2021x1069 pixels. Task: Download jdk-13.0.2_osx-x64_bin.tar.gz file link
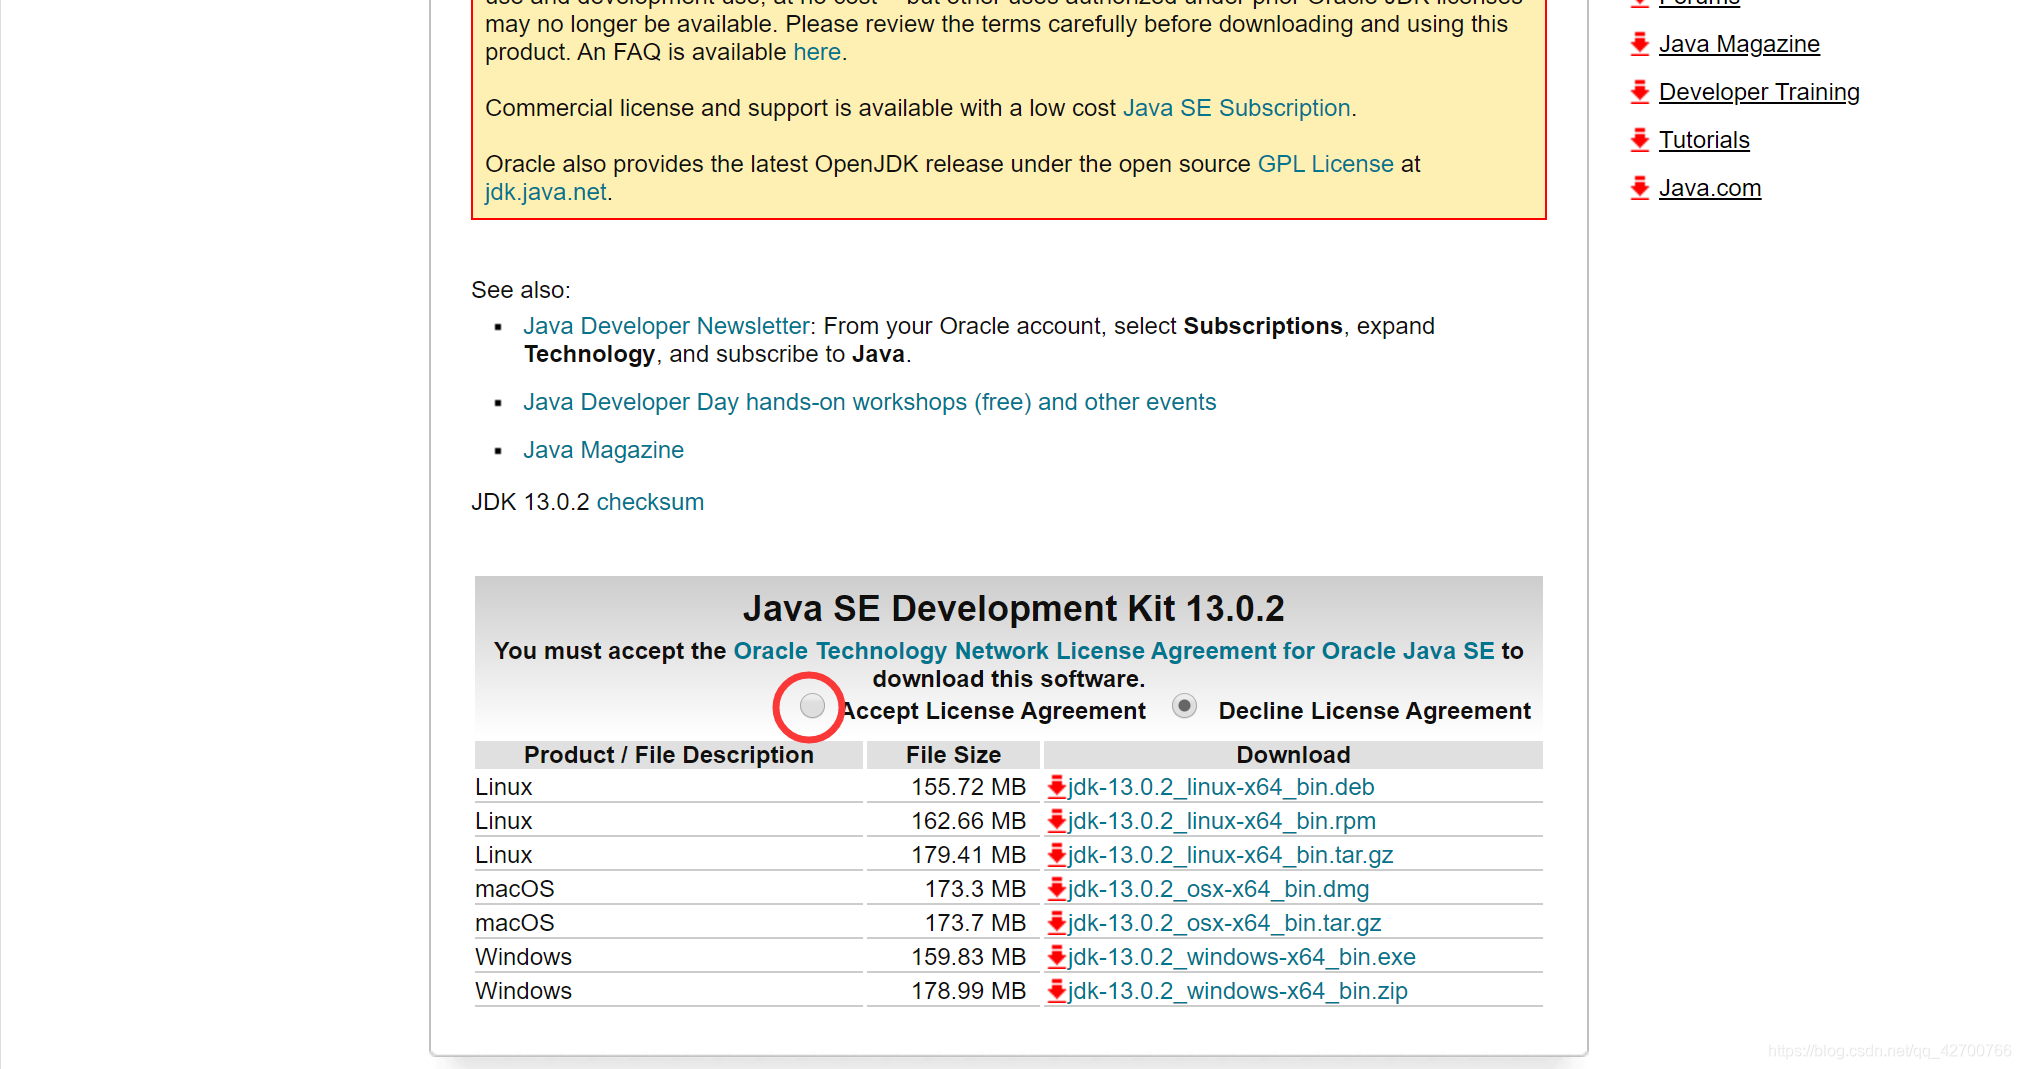[x=1225, y=923]
